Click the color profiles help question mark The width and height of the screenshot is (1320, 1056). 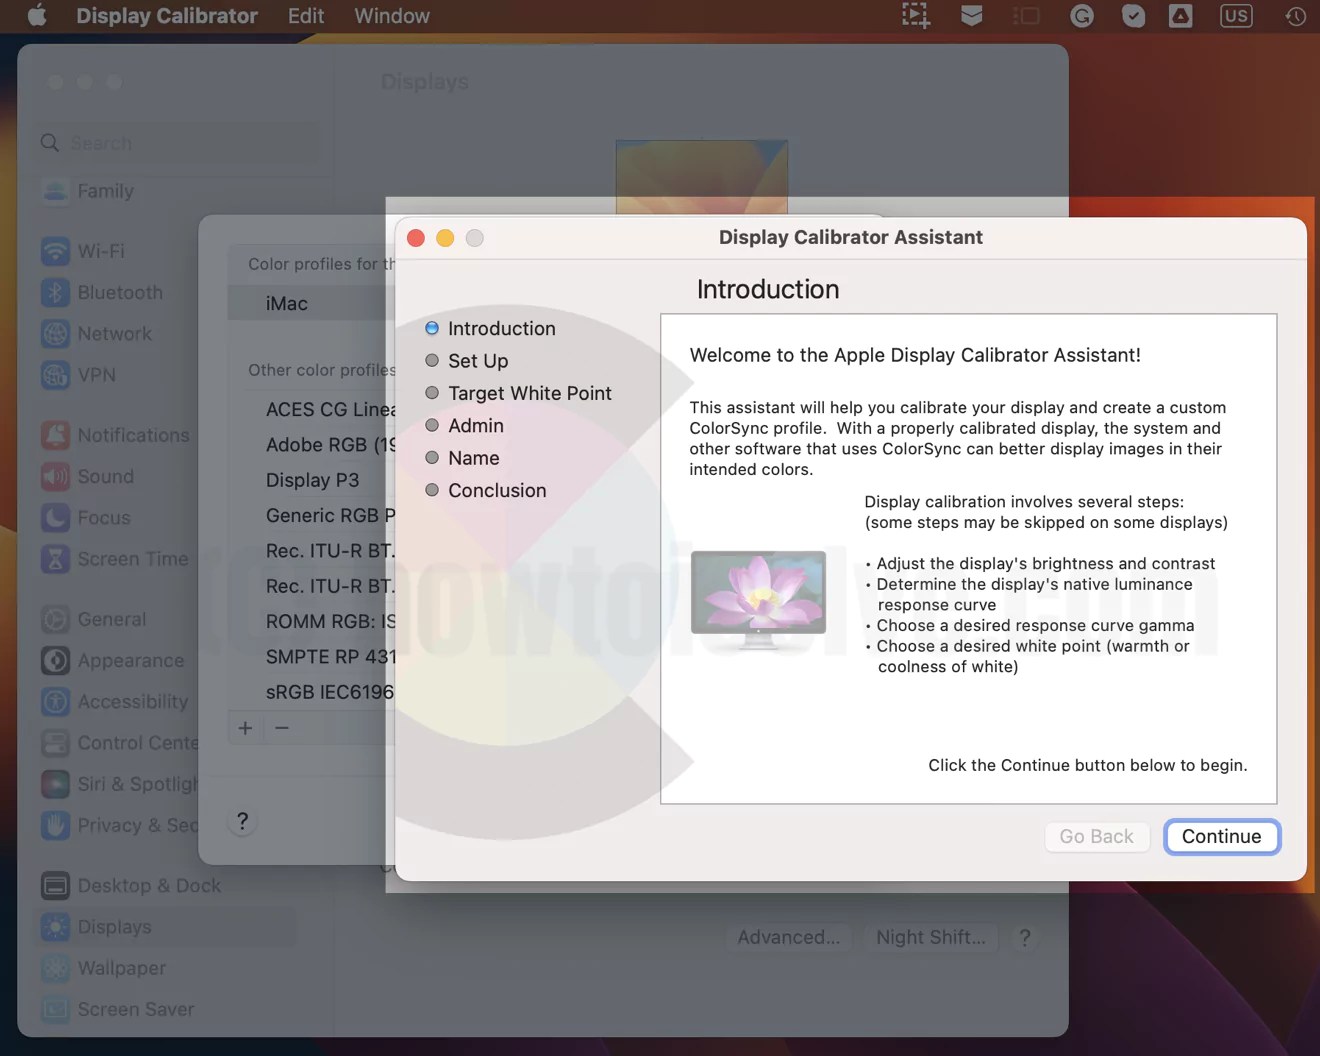(x=242, y=820)
